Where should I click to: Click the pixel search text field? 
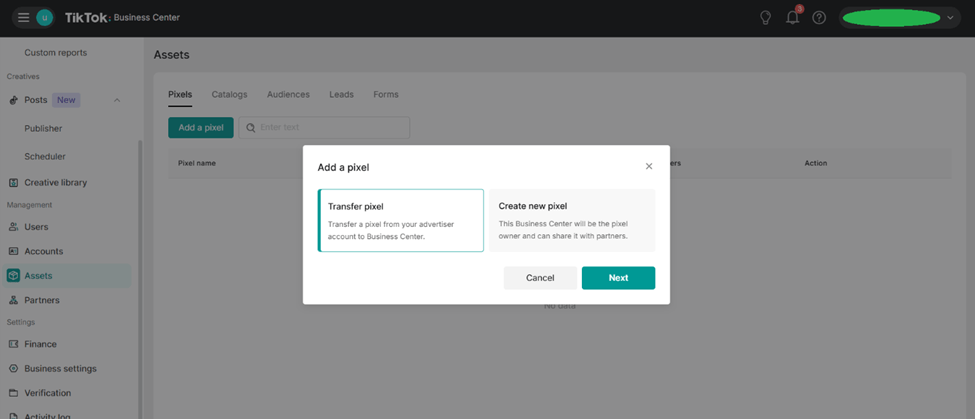[x=330, y=128]
